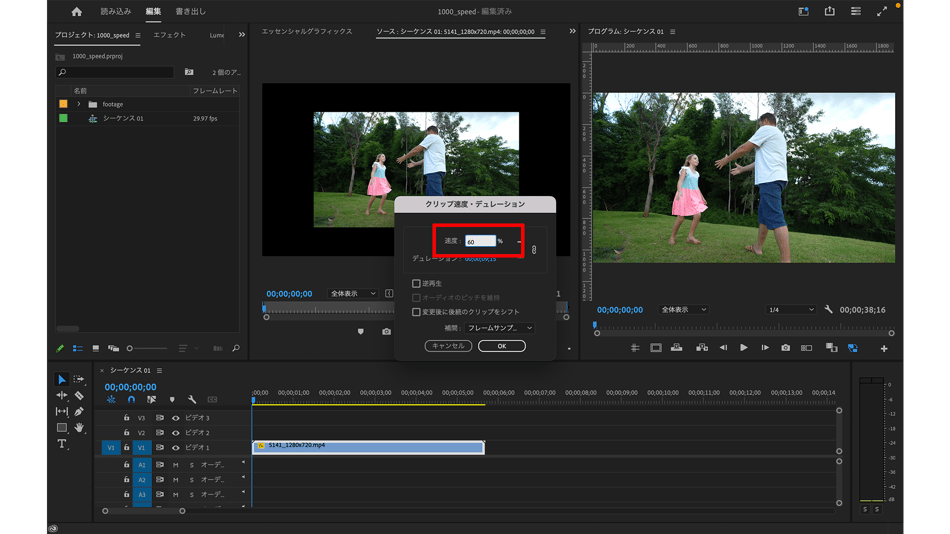Image resolution: width=950 pixels, height=534 pixels.
Task: Expand the footage bin folder
Action: click(78, 104)
